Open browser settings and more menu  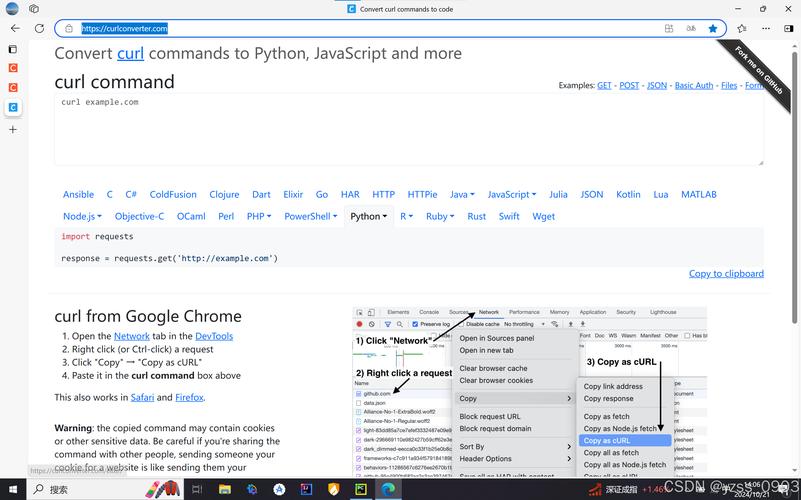pyautogui.click(x=765, y=29)
